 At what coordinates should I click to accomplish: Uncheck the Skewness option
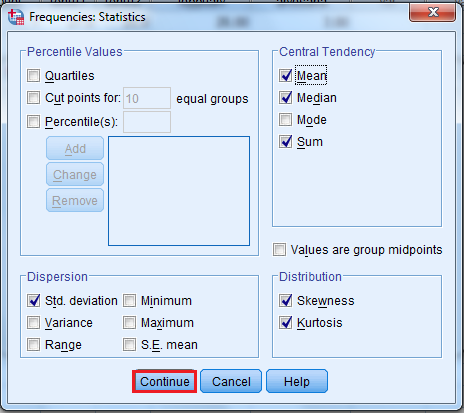[x=286, y=300]
